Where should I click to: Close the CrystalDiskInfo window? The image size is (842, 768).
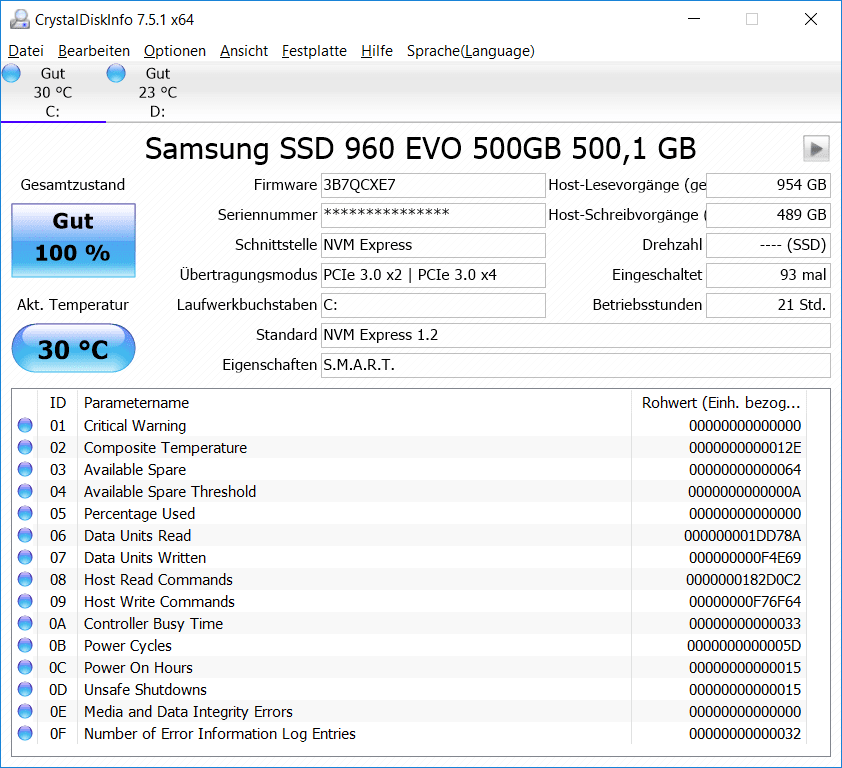tap(811, 19)
